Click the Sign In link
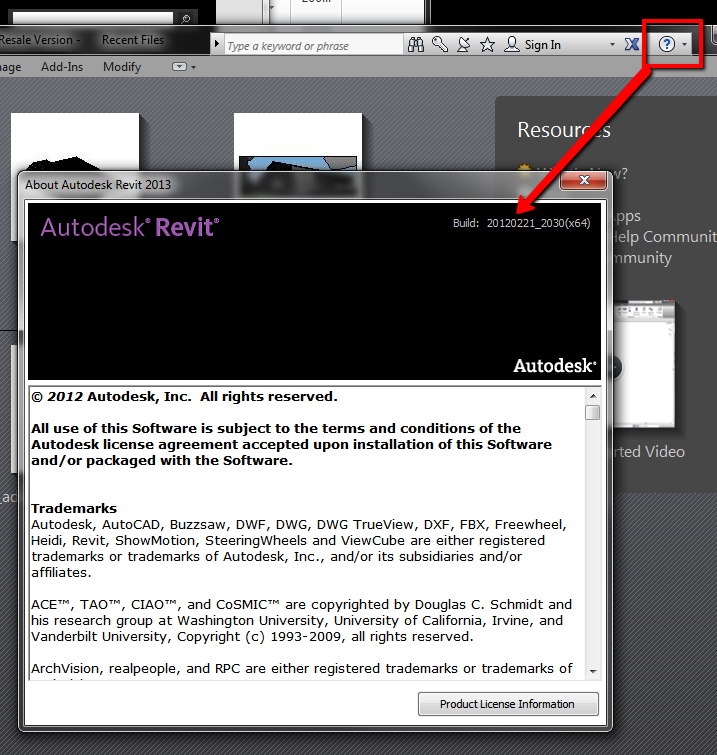Viewport: 717px width, 755px height. 543,45
